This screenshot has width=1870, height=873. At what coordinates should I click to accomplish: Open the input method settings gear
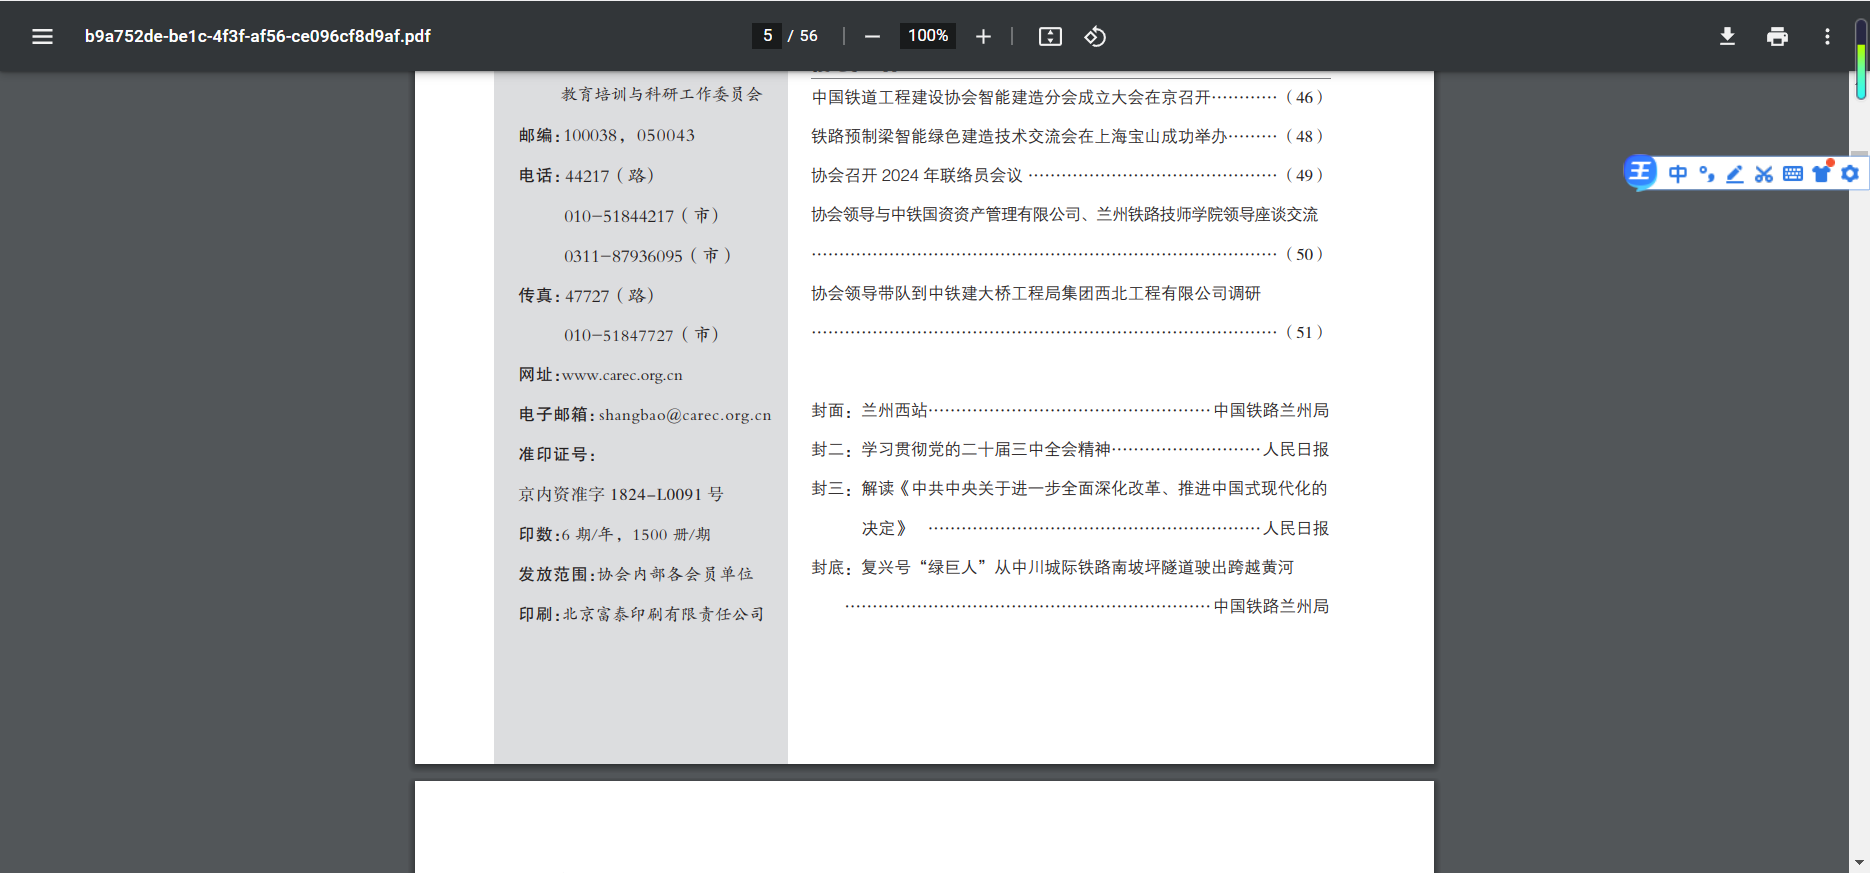tap(1850, 174)
